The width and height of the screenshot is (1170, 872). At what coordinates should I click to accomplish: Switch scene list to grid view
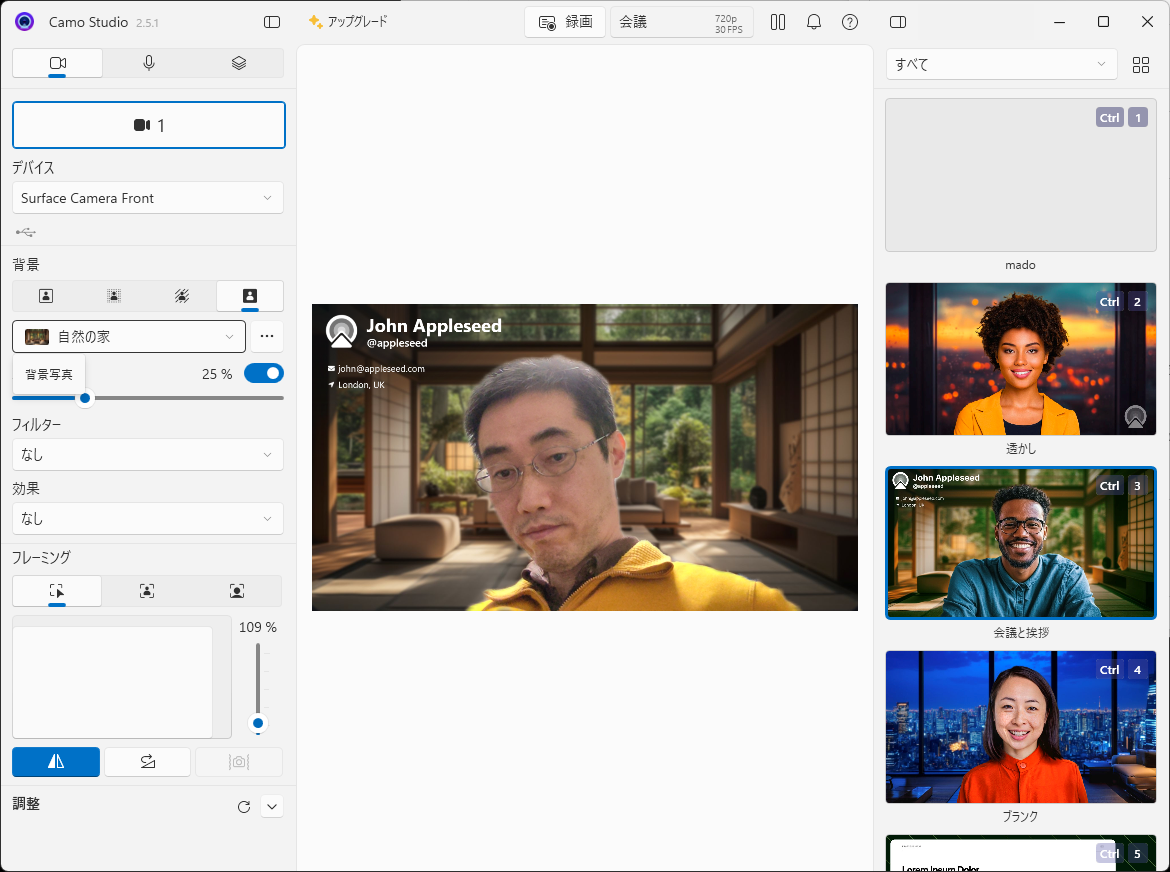pos(1140,65)
